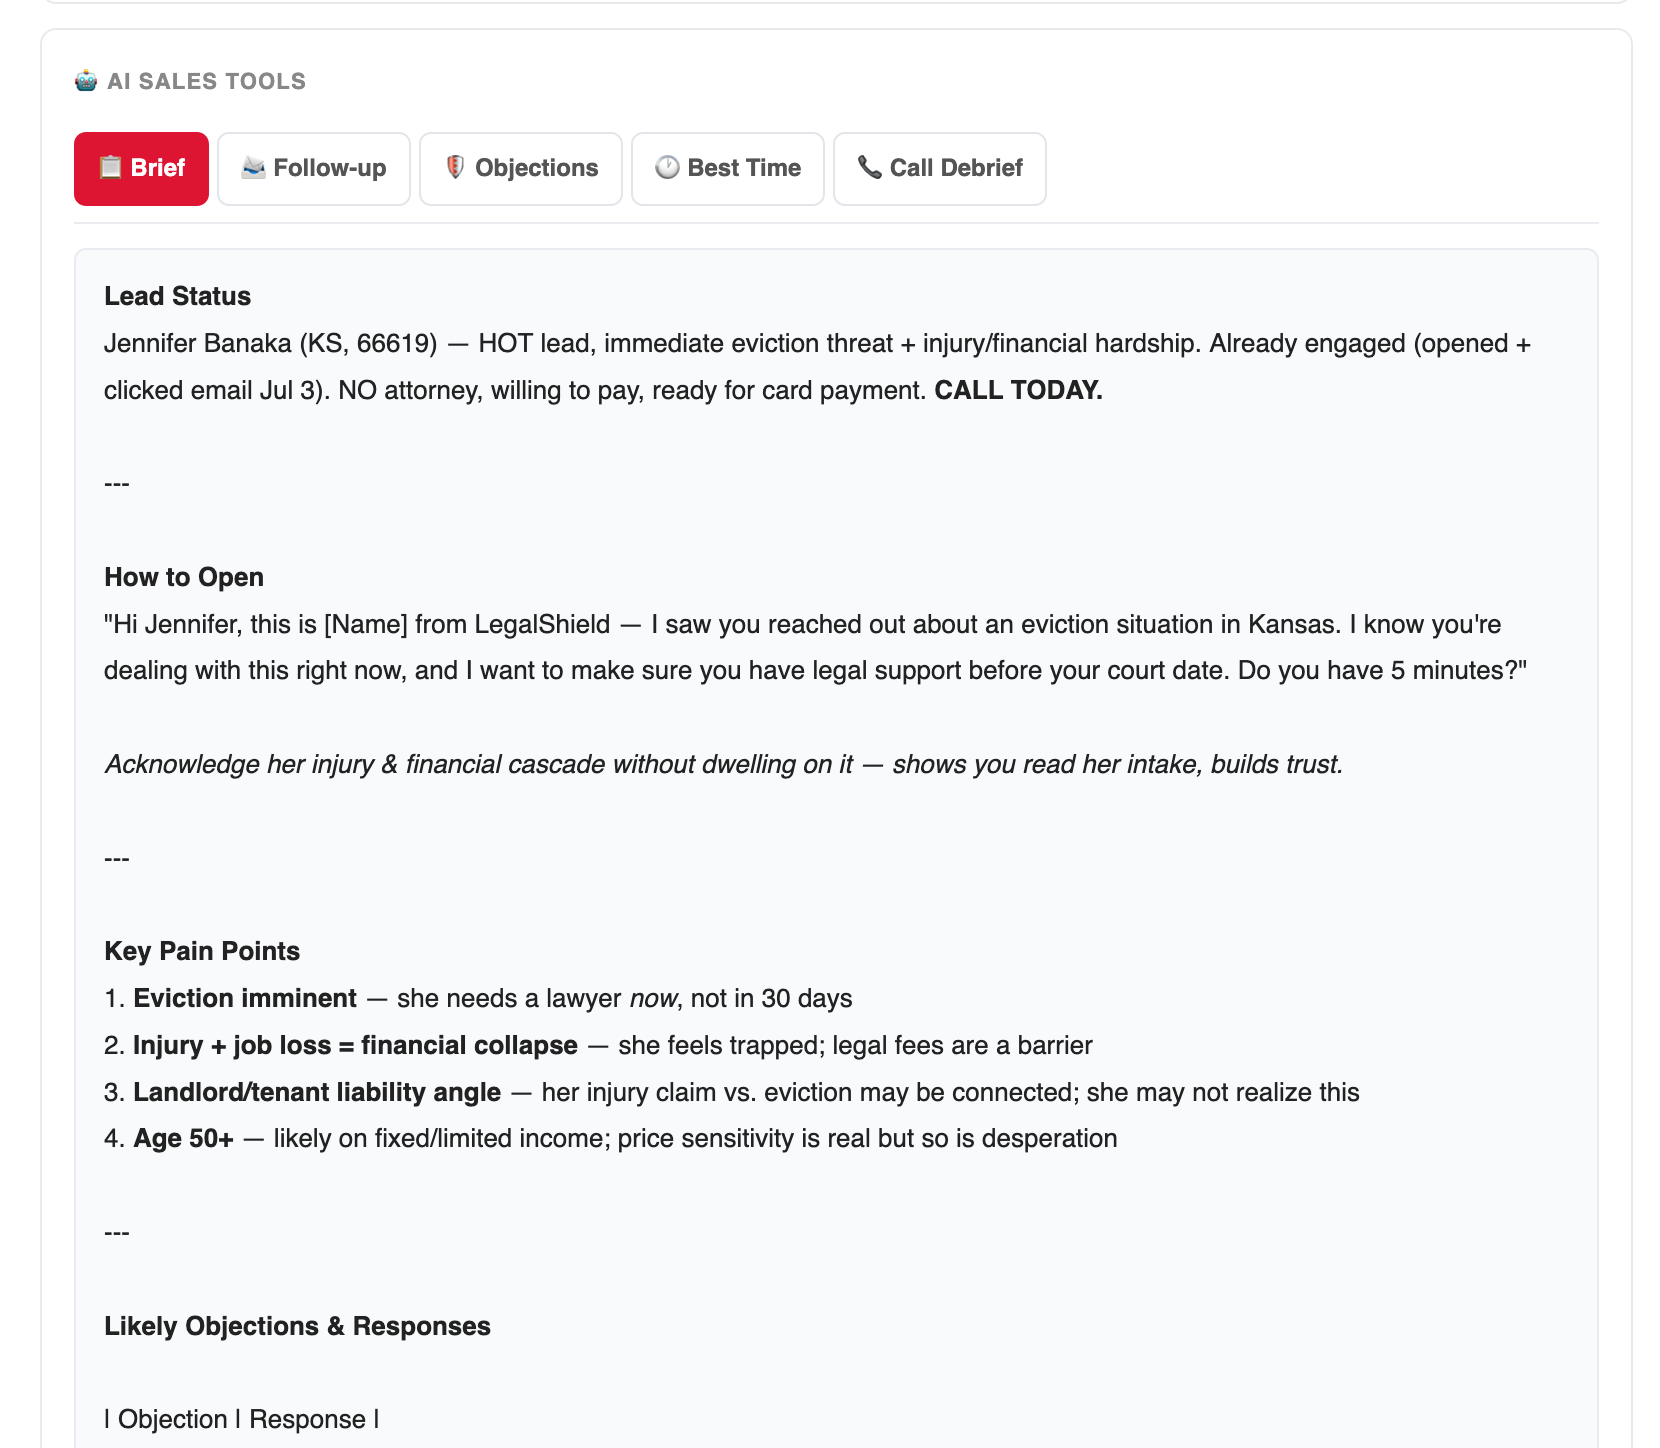Open the Brief tab
The width and height of the screenshot is (1660, 1448).
(141, 168)
